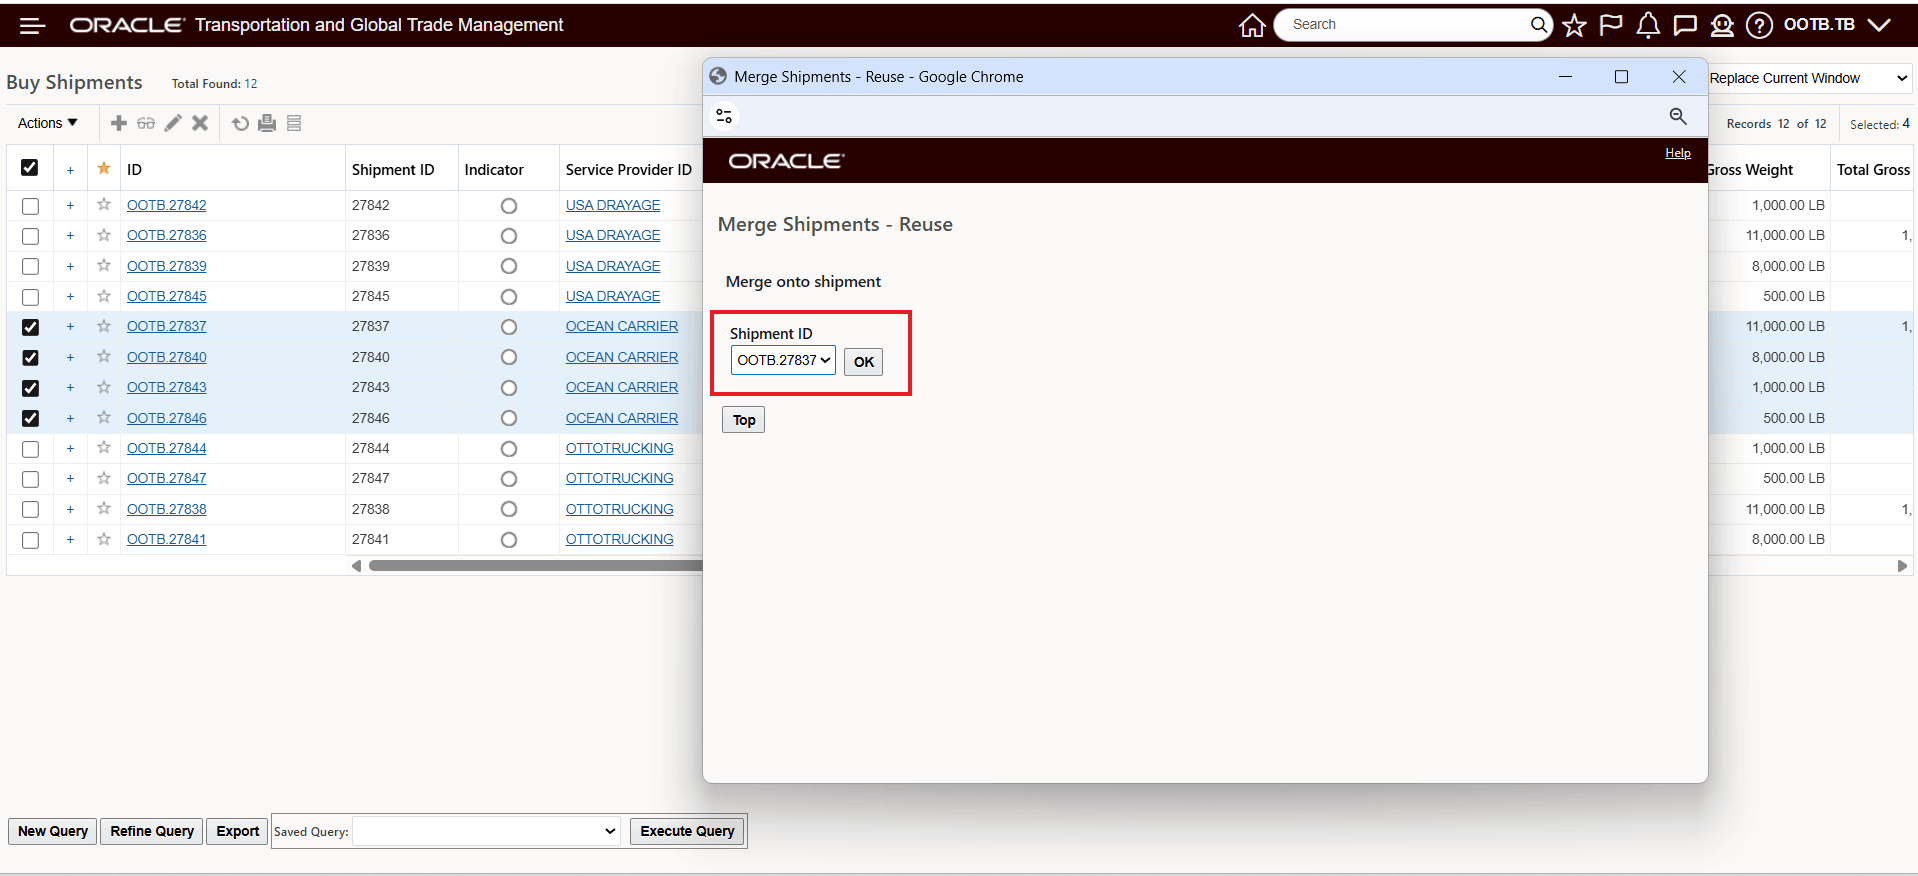Screen dimensions: 1918x876
Task: Open the OCEAN CARRIER link for shipment 27840
Action: point(622,357)
